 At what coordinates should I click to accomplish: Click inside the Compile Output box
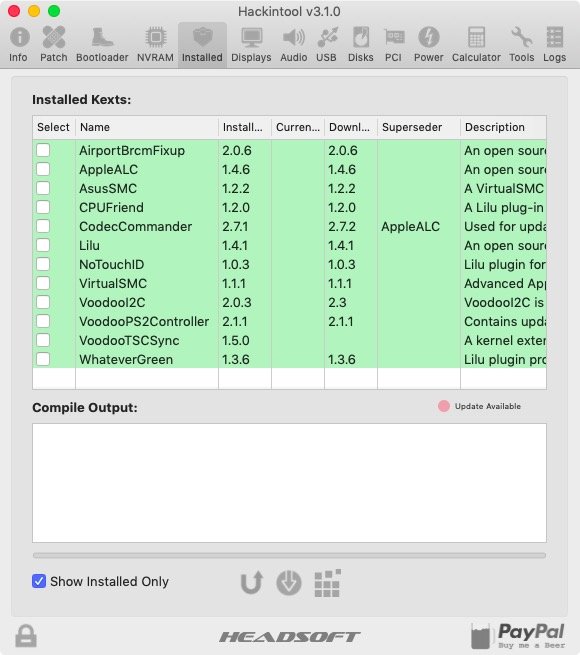click(x=289, y=483)
